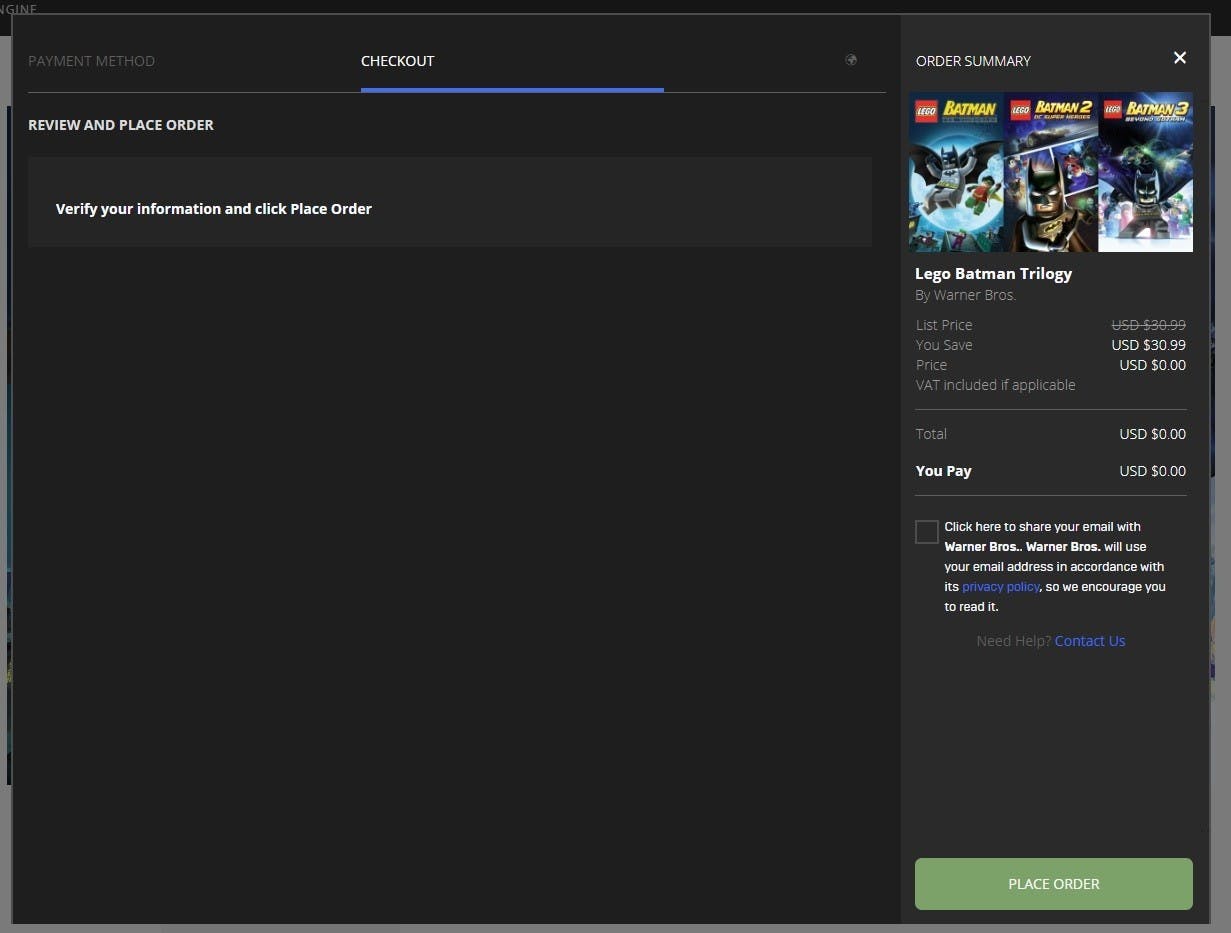Click 'VAT included if applicable' note
1231x933 pixels.
click(x=996, y=385)
